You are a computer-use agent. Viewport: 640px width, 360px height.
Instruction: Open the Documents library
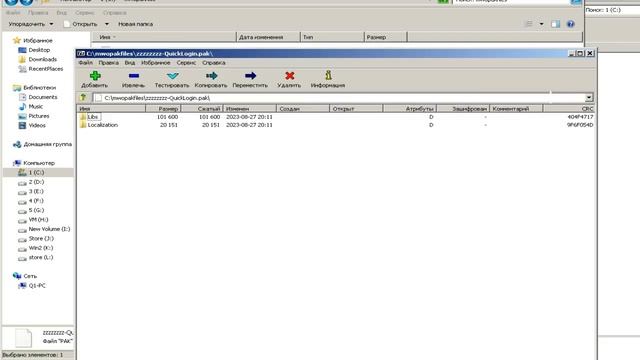(x=42, y=97)
